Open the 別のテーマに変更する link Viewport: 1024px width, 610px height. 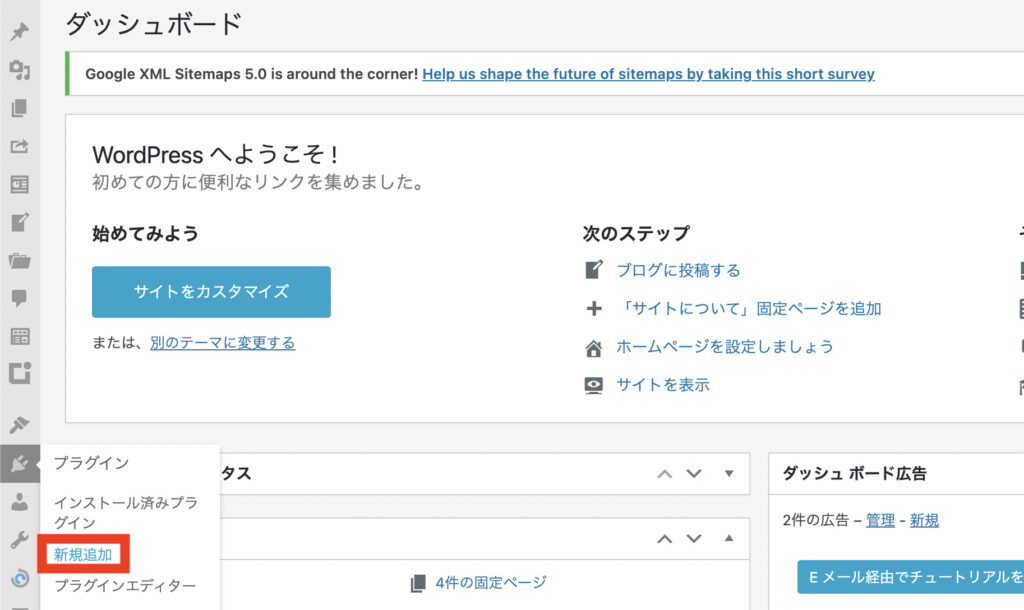pyautogui.click(x=223, y=343)
